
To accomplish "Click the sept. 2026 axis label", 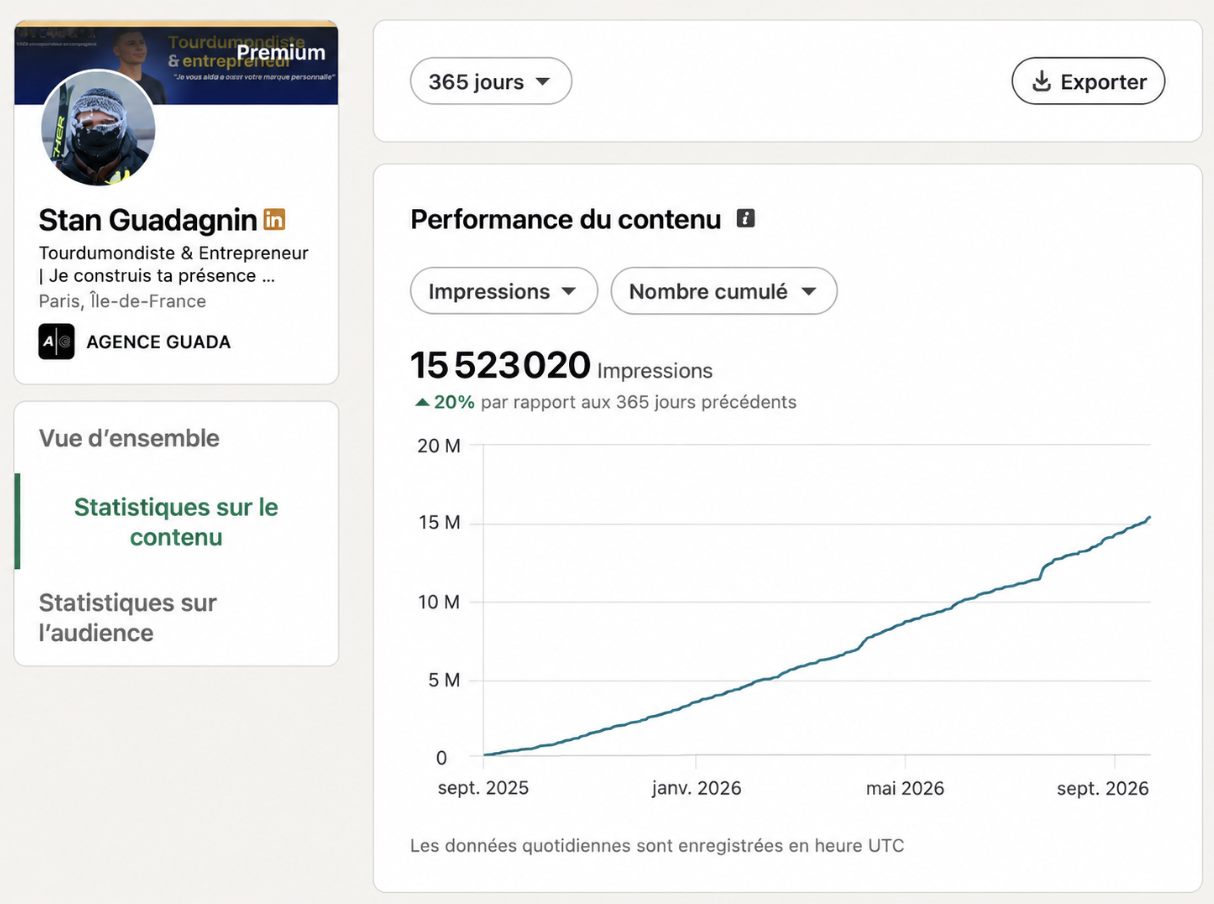I will coord(1103,788).
